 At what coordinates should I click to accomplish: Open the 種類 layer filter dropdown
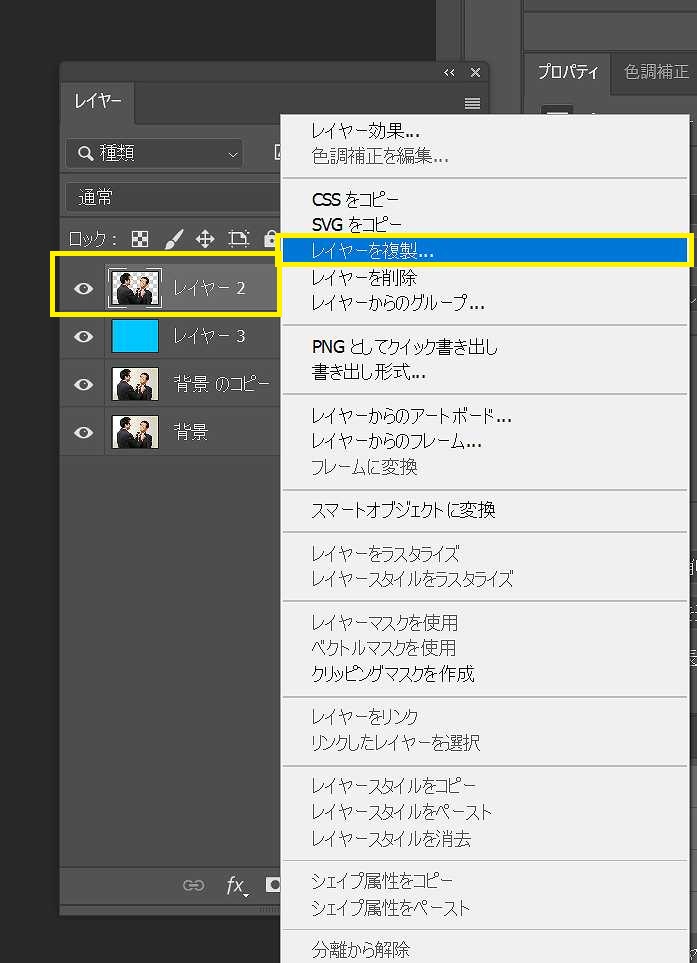point(155,154)
